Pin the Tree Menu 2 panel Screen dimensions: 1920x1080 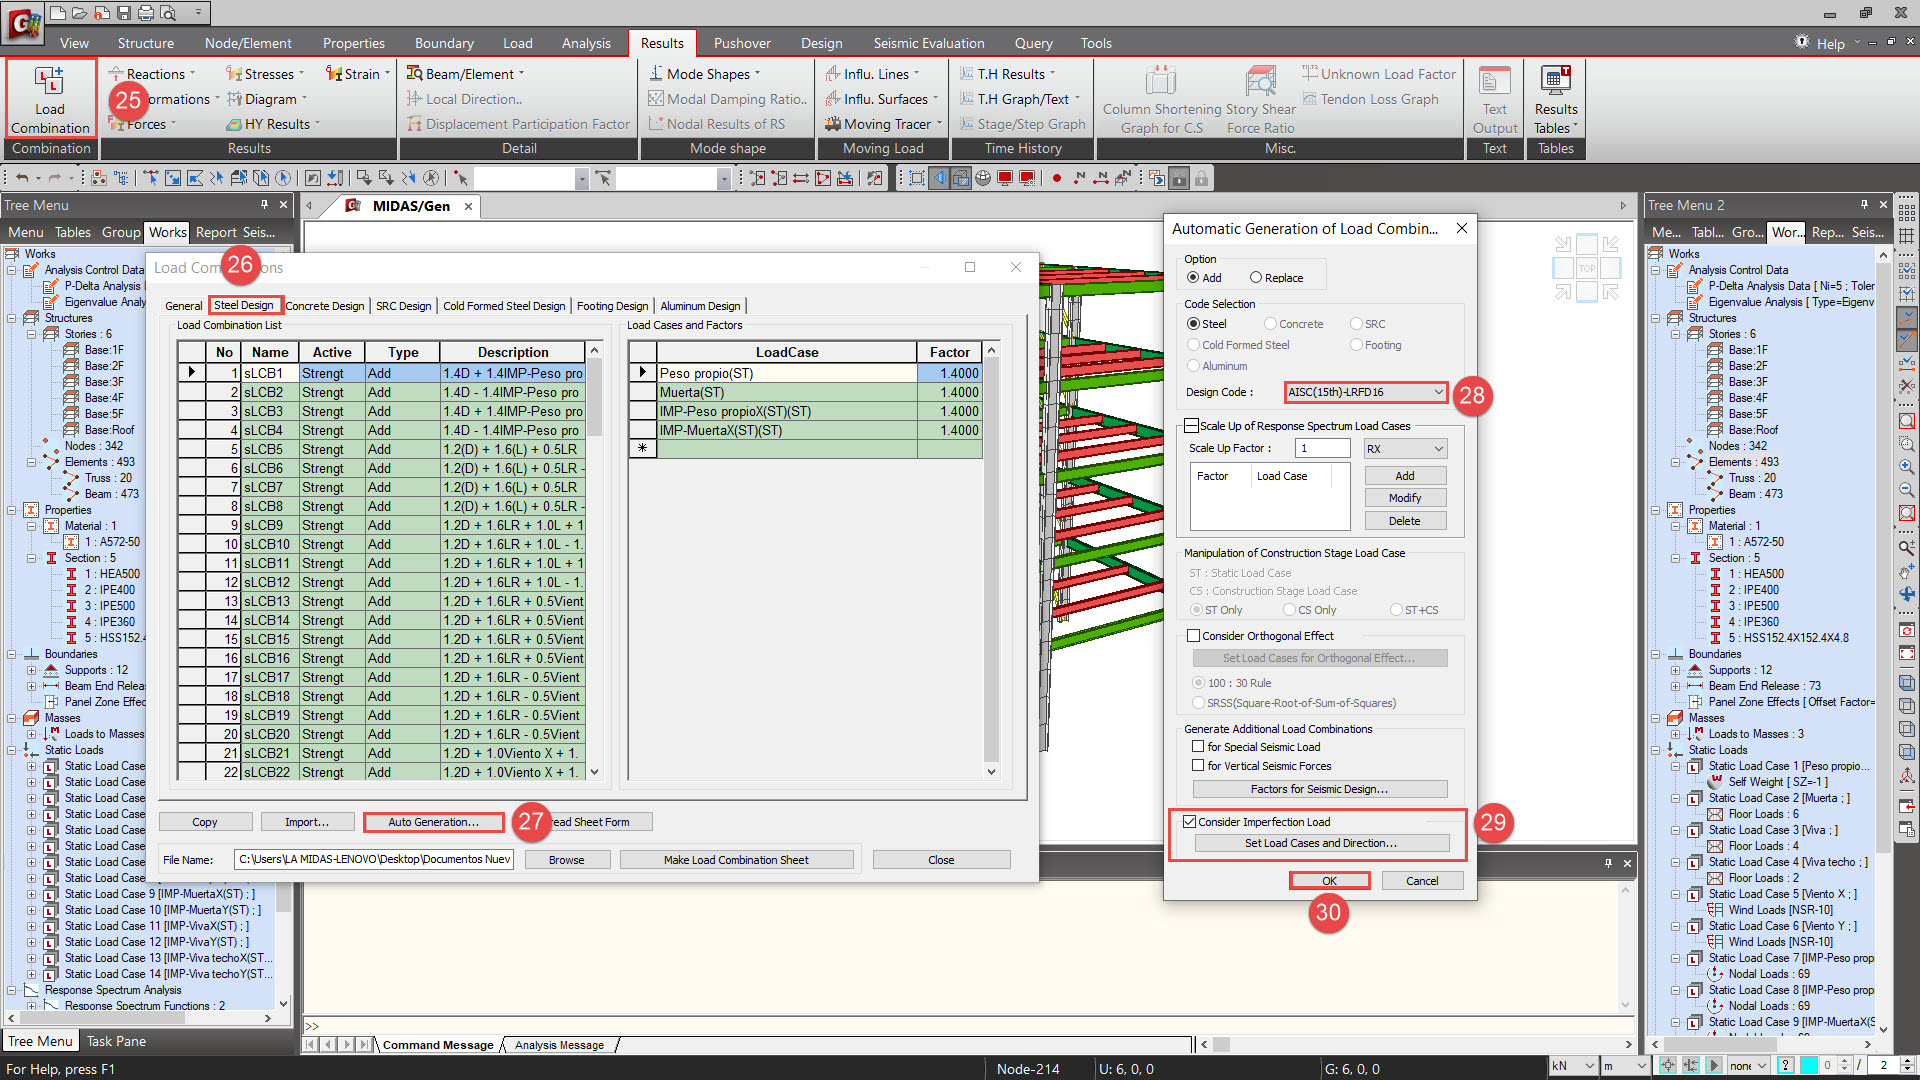pyautogui.click(x=1864, y=204)
